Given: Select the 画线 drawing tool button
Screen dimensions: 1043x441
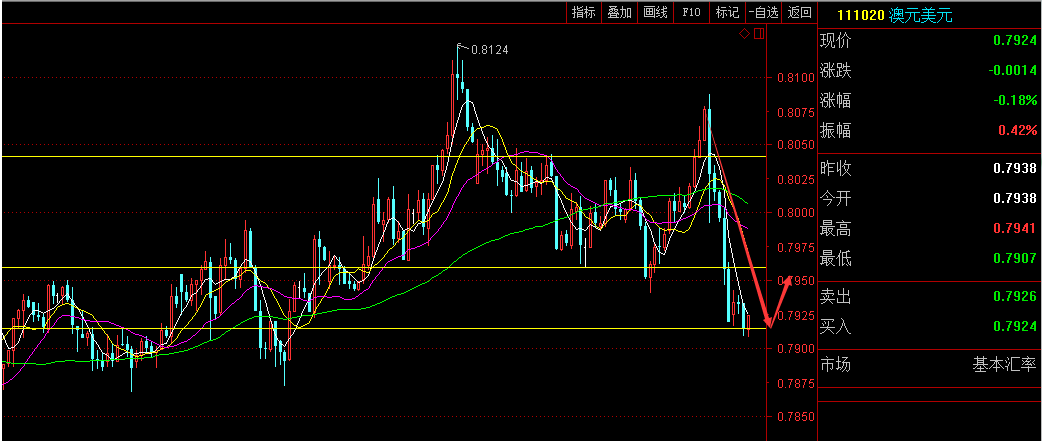Looking at the screenshot, I should [x=655, y=12].
